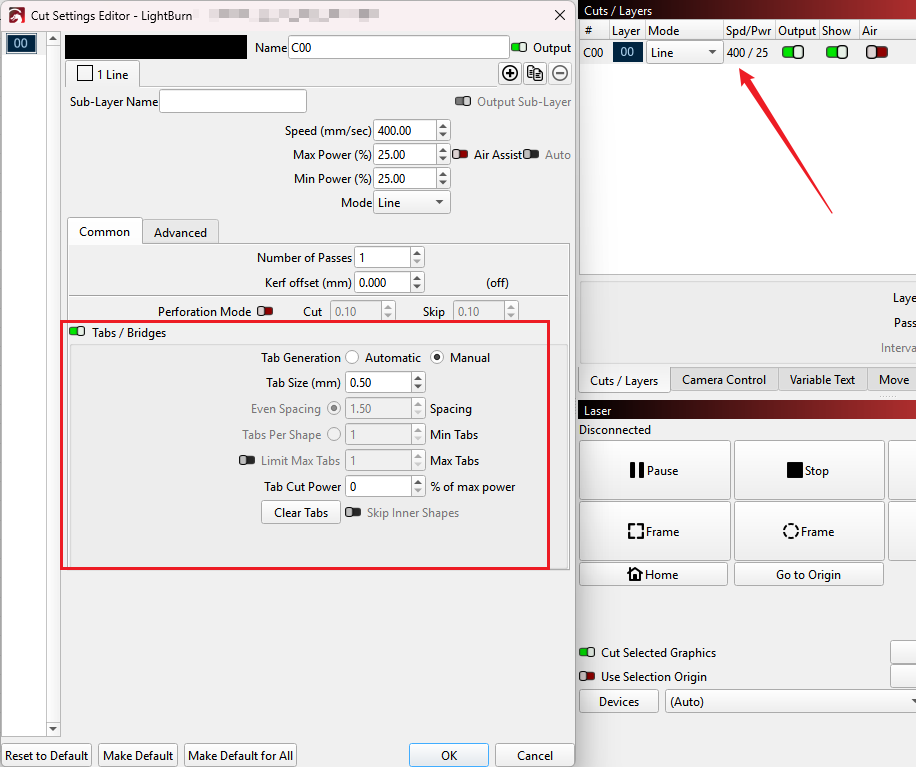Click the circular rubber-band Frame button
Image resolution: width=916 pixels, height=767 pixels.
coord(808,532)
